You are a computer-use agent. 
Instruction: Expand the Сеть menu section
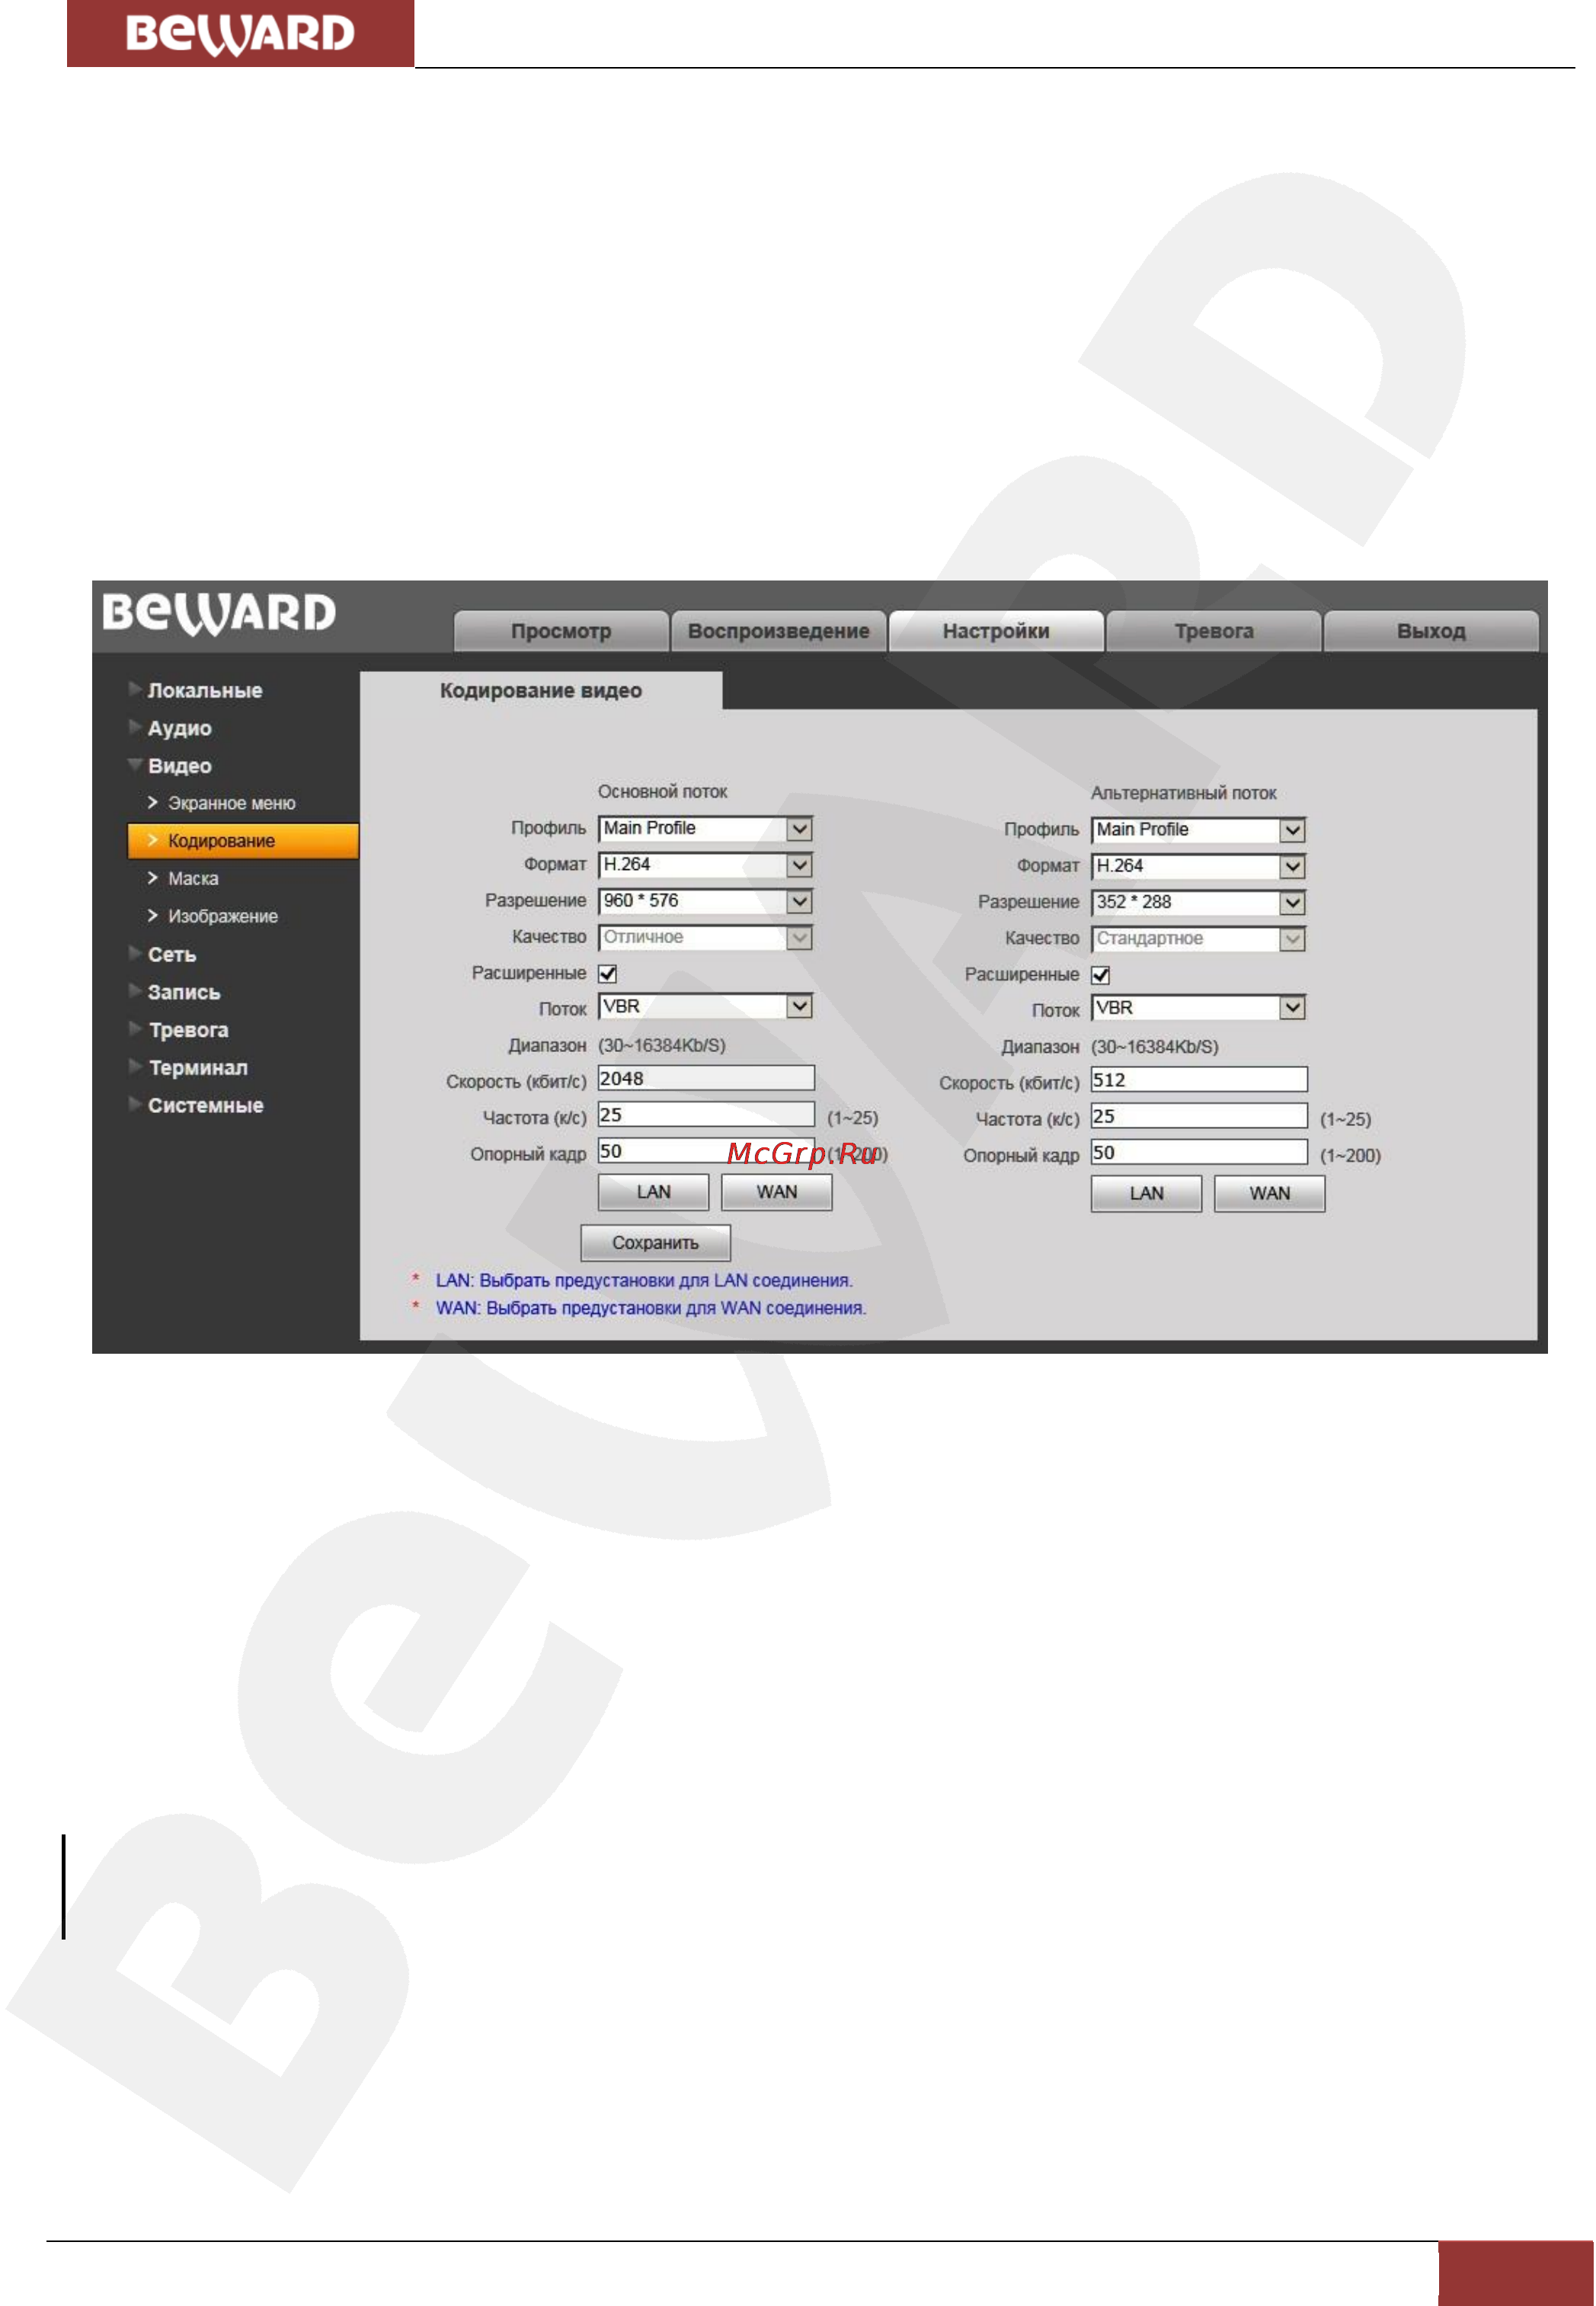click(x=171, y=955)
